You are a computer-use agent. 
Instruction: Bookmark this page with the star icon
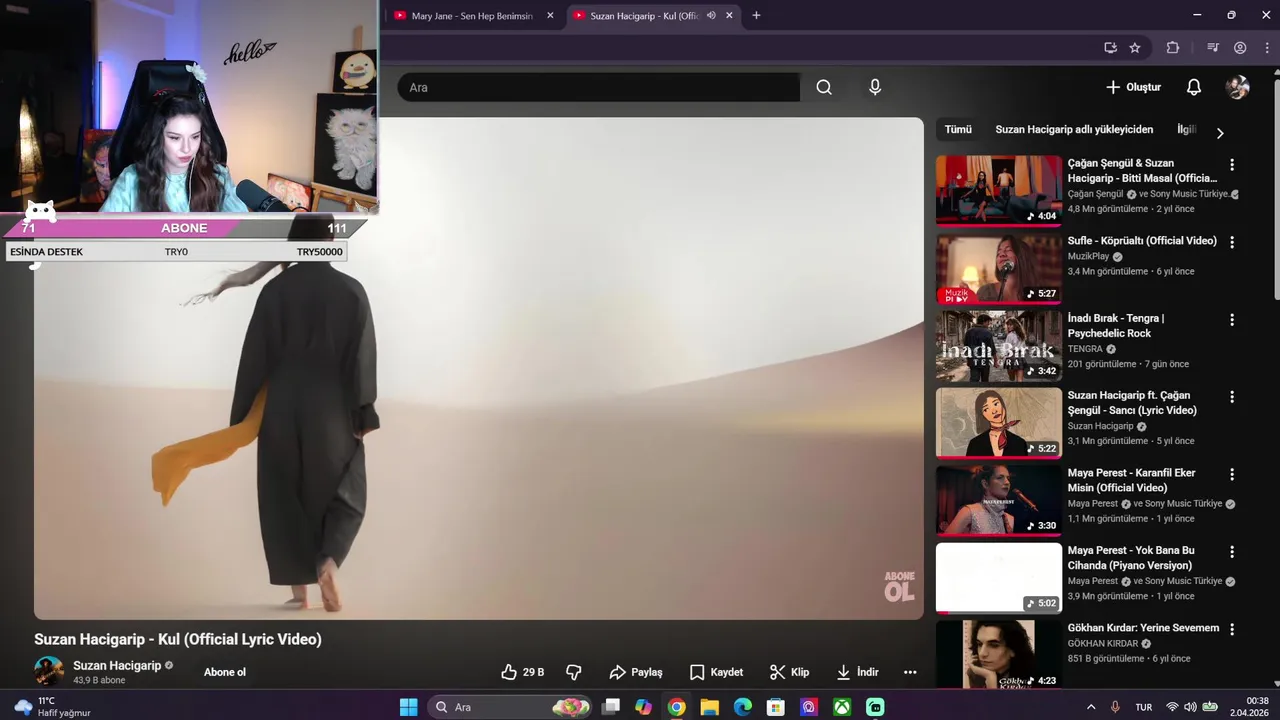click(1135, 47)
